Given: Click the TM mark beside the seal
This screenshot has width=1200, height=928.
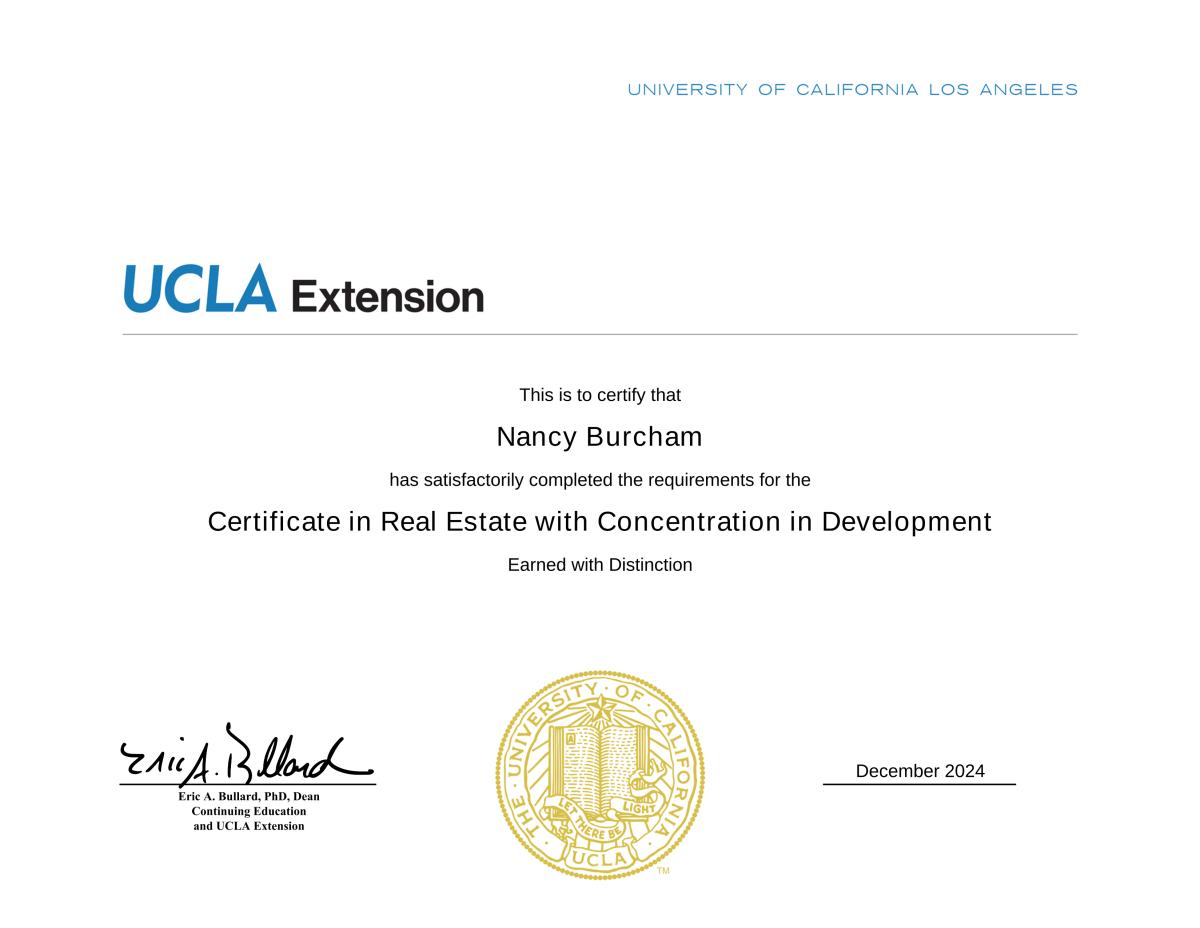Looking at the screenshot, I should [x=663, y=871].
